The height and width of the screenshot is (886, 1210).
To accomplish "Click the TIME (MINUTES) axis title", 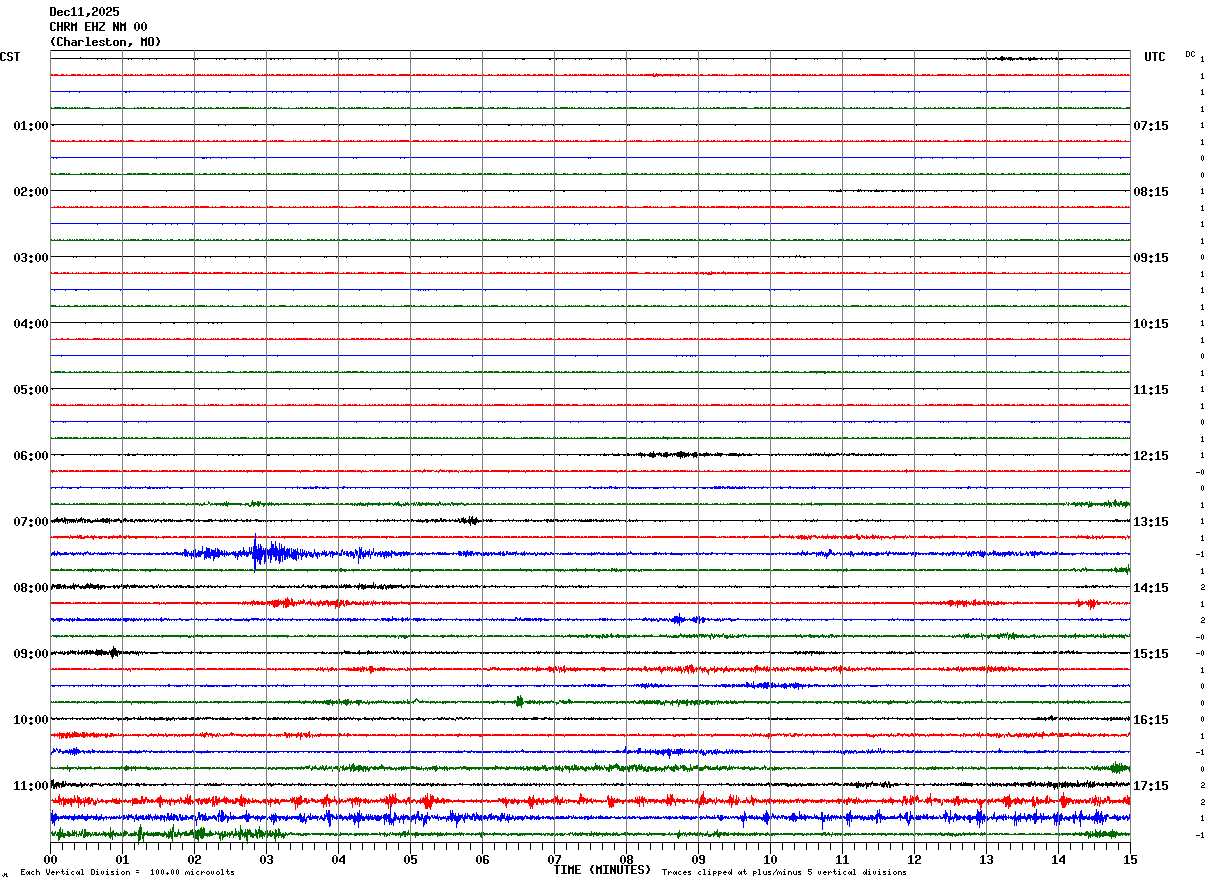I will pyautogui.click(x=602, y=870).
